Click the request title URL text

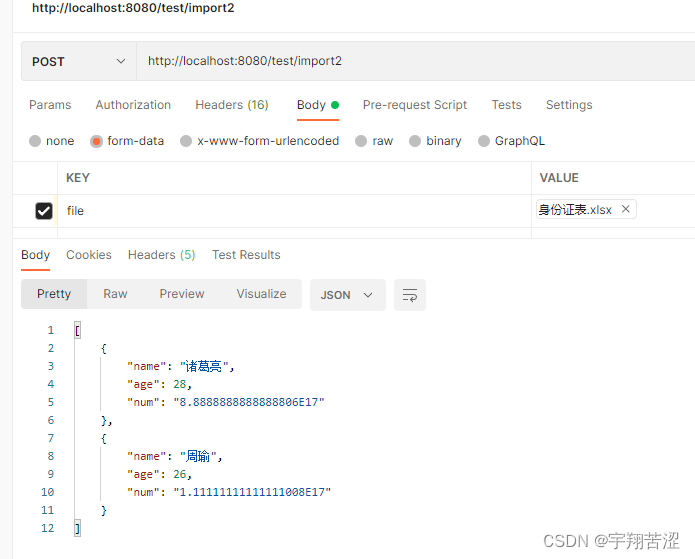(133, 8)
